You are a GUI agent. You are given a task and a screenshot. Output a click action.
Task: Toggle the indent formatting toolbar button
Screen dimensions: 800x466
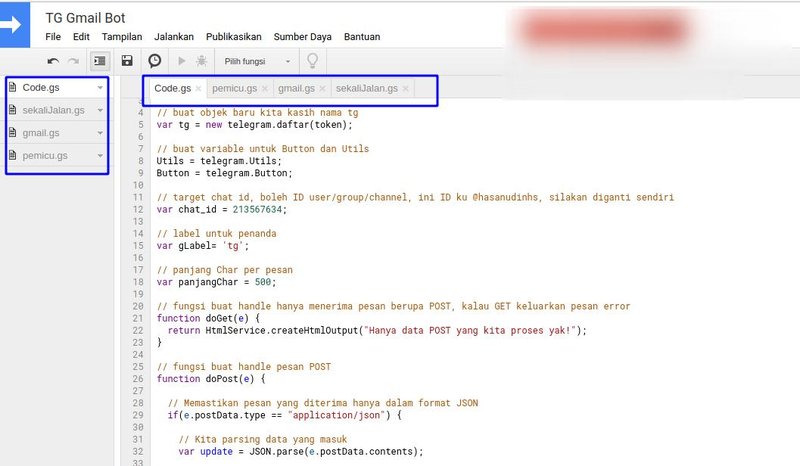point(100,61)
